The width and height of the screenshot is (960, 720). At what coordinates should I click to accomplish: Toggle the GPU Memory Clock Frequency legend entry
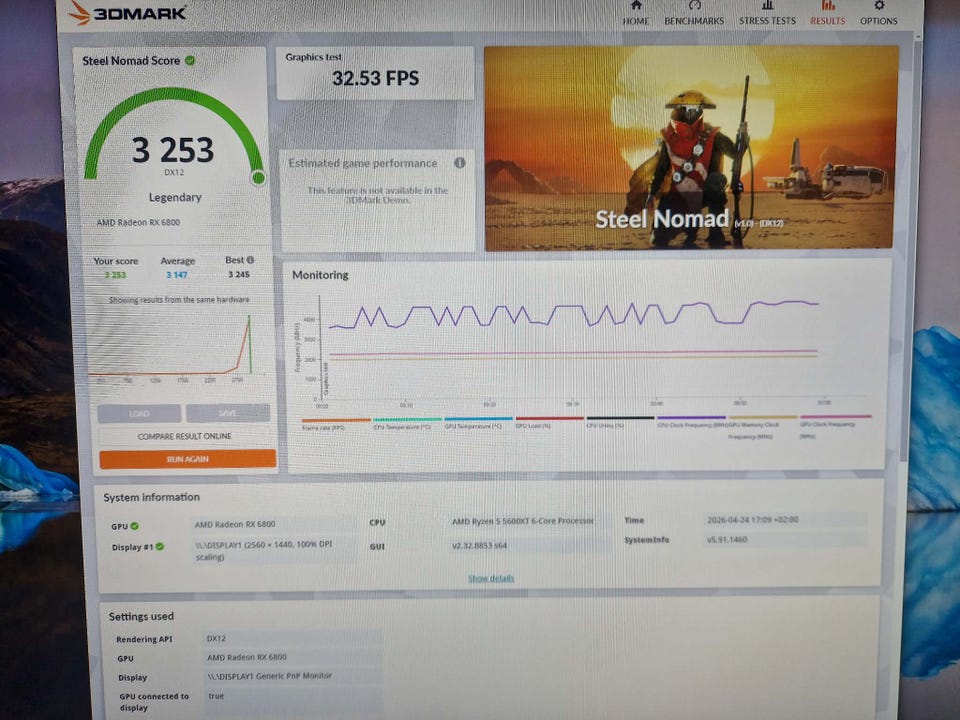click(x=763, y=427)
